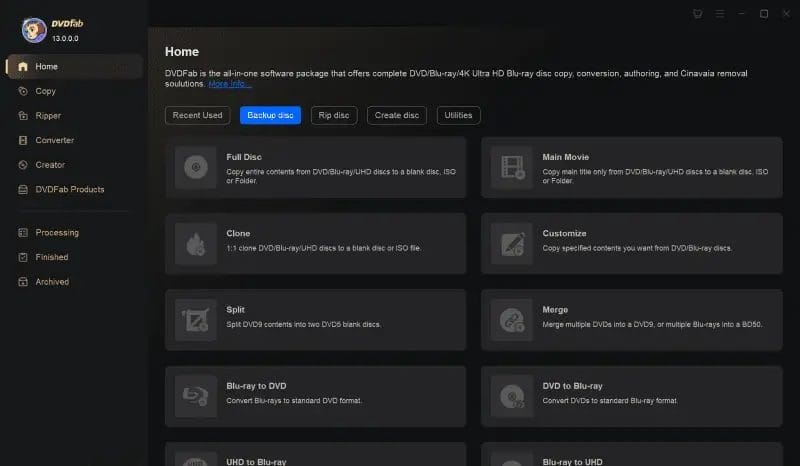Click the Merge link icon
The width and height of the screenshot is (800, 466).
(x=512, y=320)
